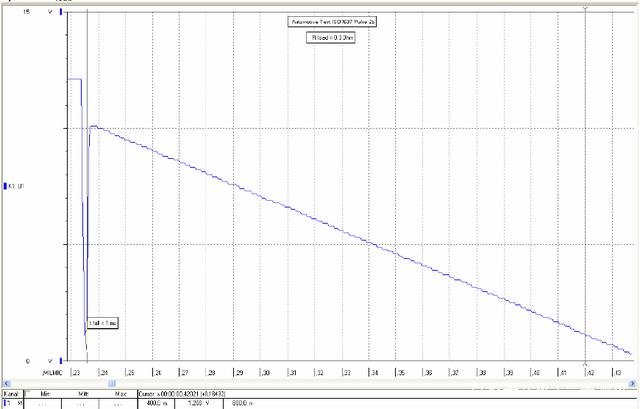The height and width of the screenshot is (409, 640).
Task: Click the 400.0 m value cell
Action: click(x=157, y=404)
